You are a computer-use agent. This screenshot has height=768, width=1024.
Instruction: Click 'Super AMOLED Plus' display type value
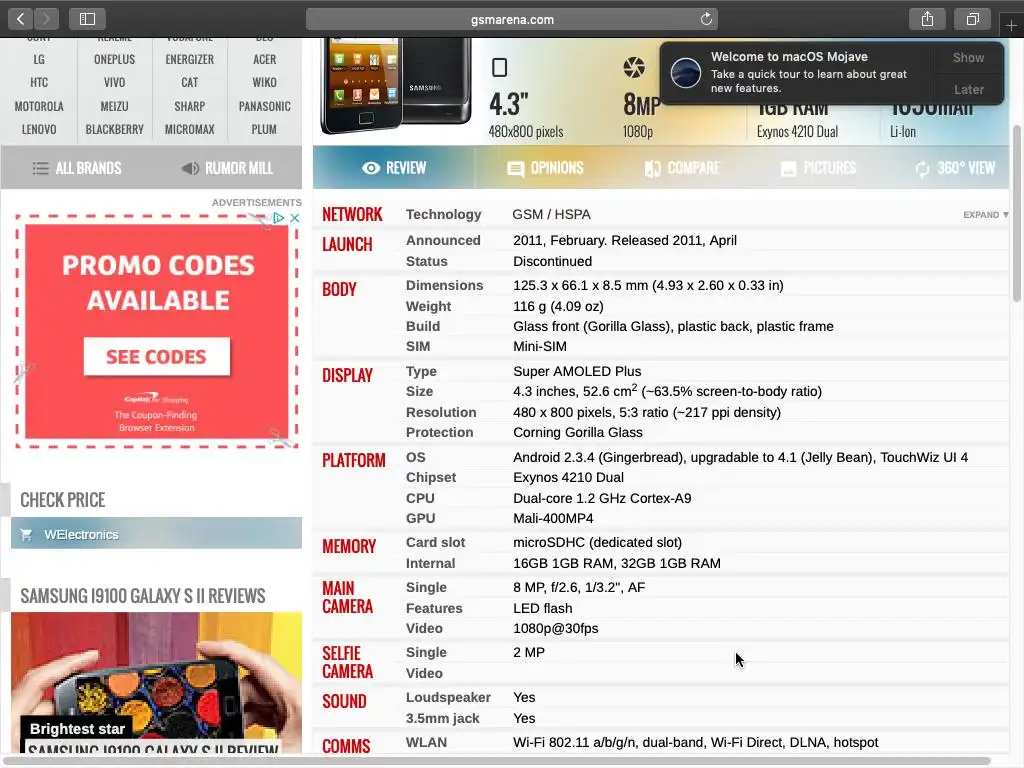pos(577,371)
